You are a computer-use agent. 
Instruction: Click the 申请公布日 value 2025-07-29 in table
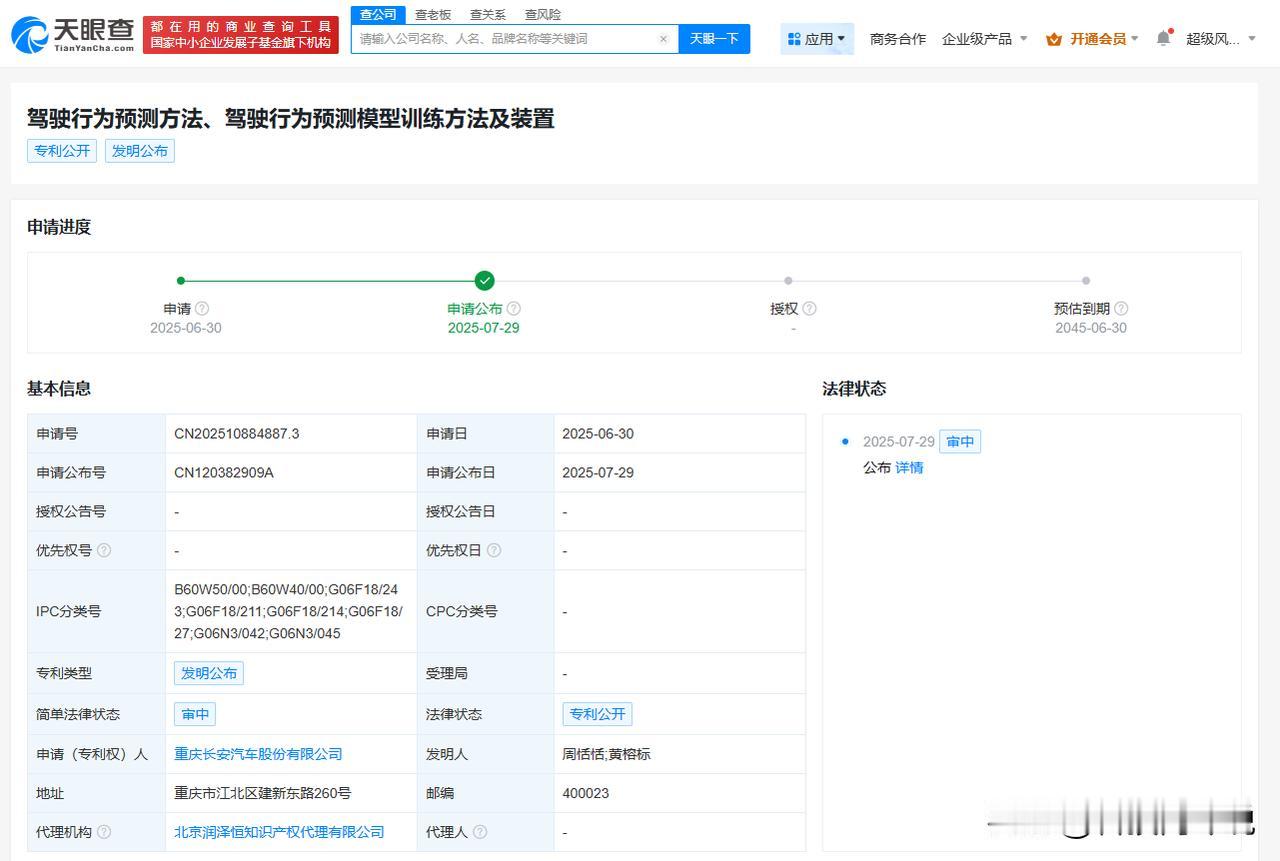[x=598, y=473]
